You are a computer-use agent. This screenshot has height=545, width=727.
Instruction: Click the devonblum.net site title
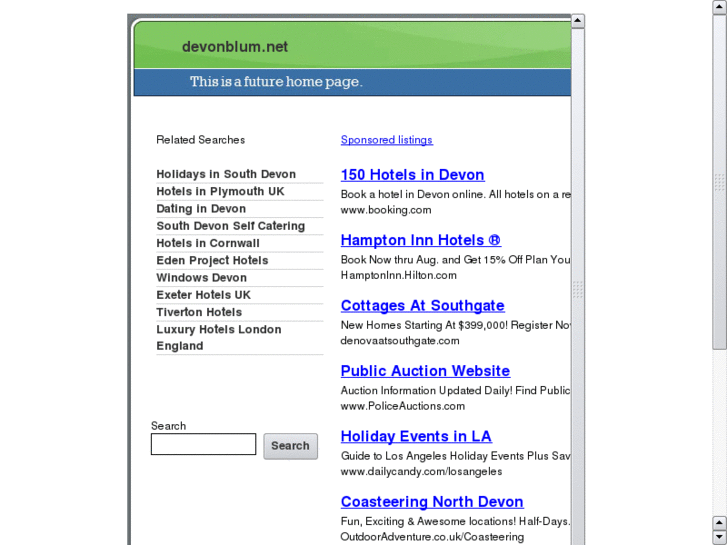[x=235, y=47]
